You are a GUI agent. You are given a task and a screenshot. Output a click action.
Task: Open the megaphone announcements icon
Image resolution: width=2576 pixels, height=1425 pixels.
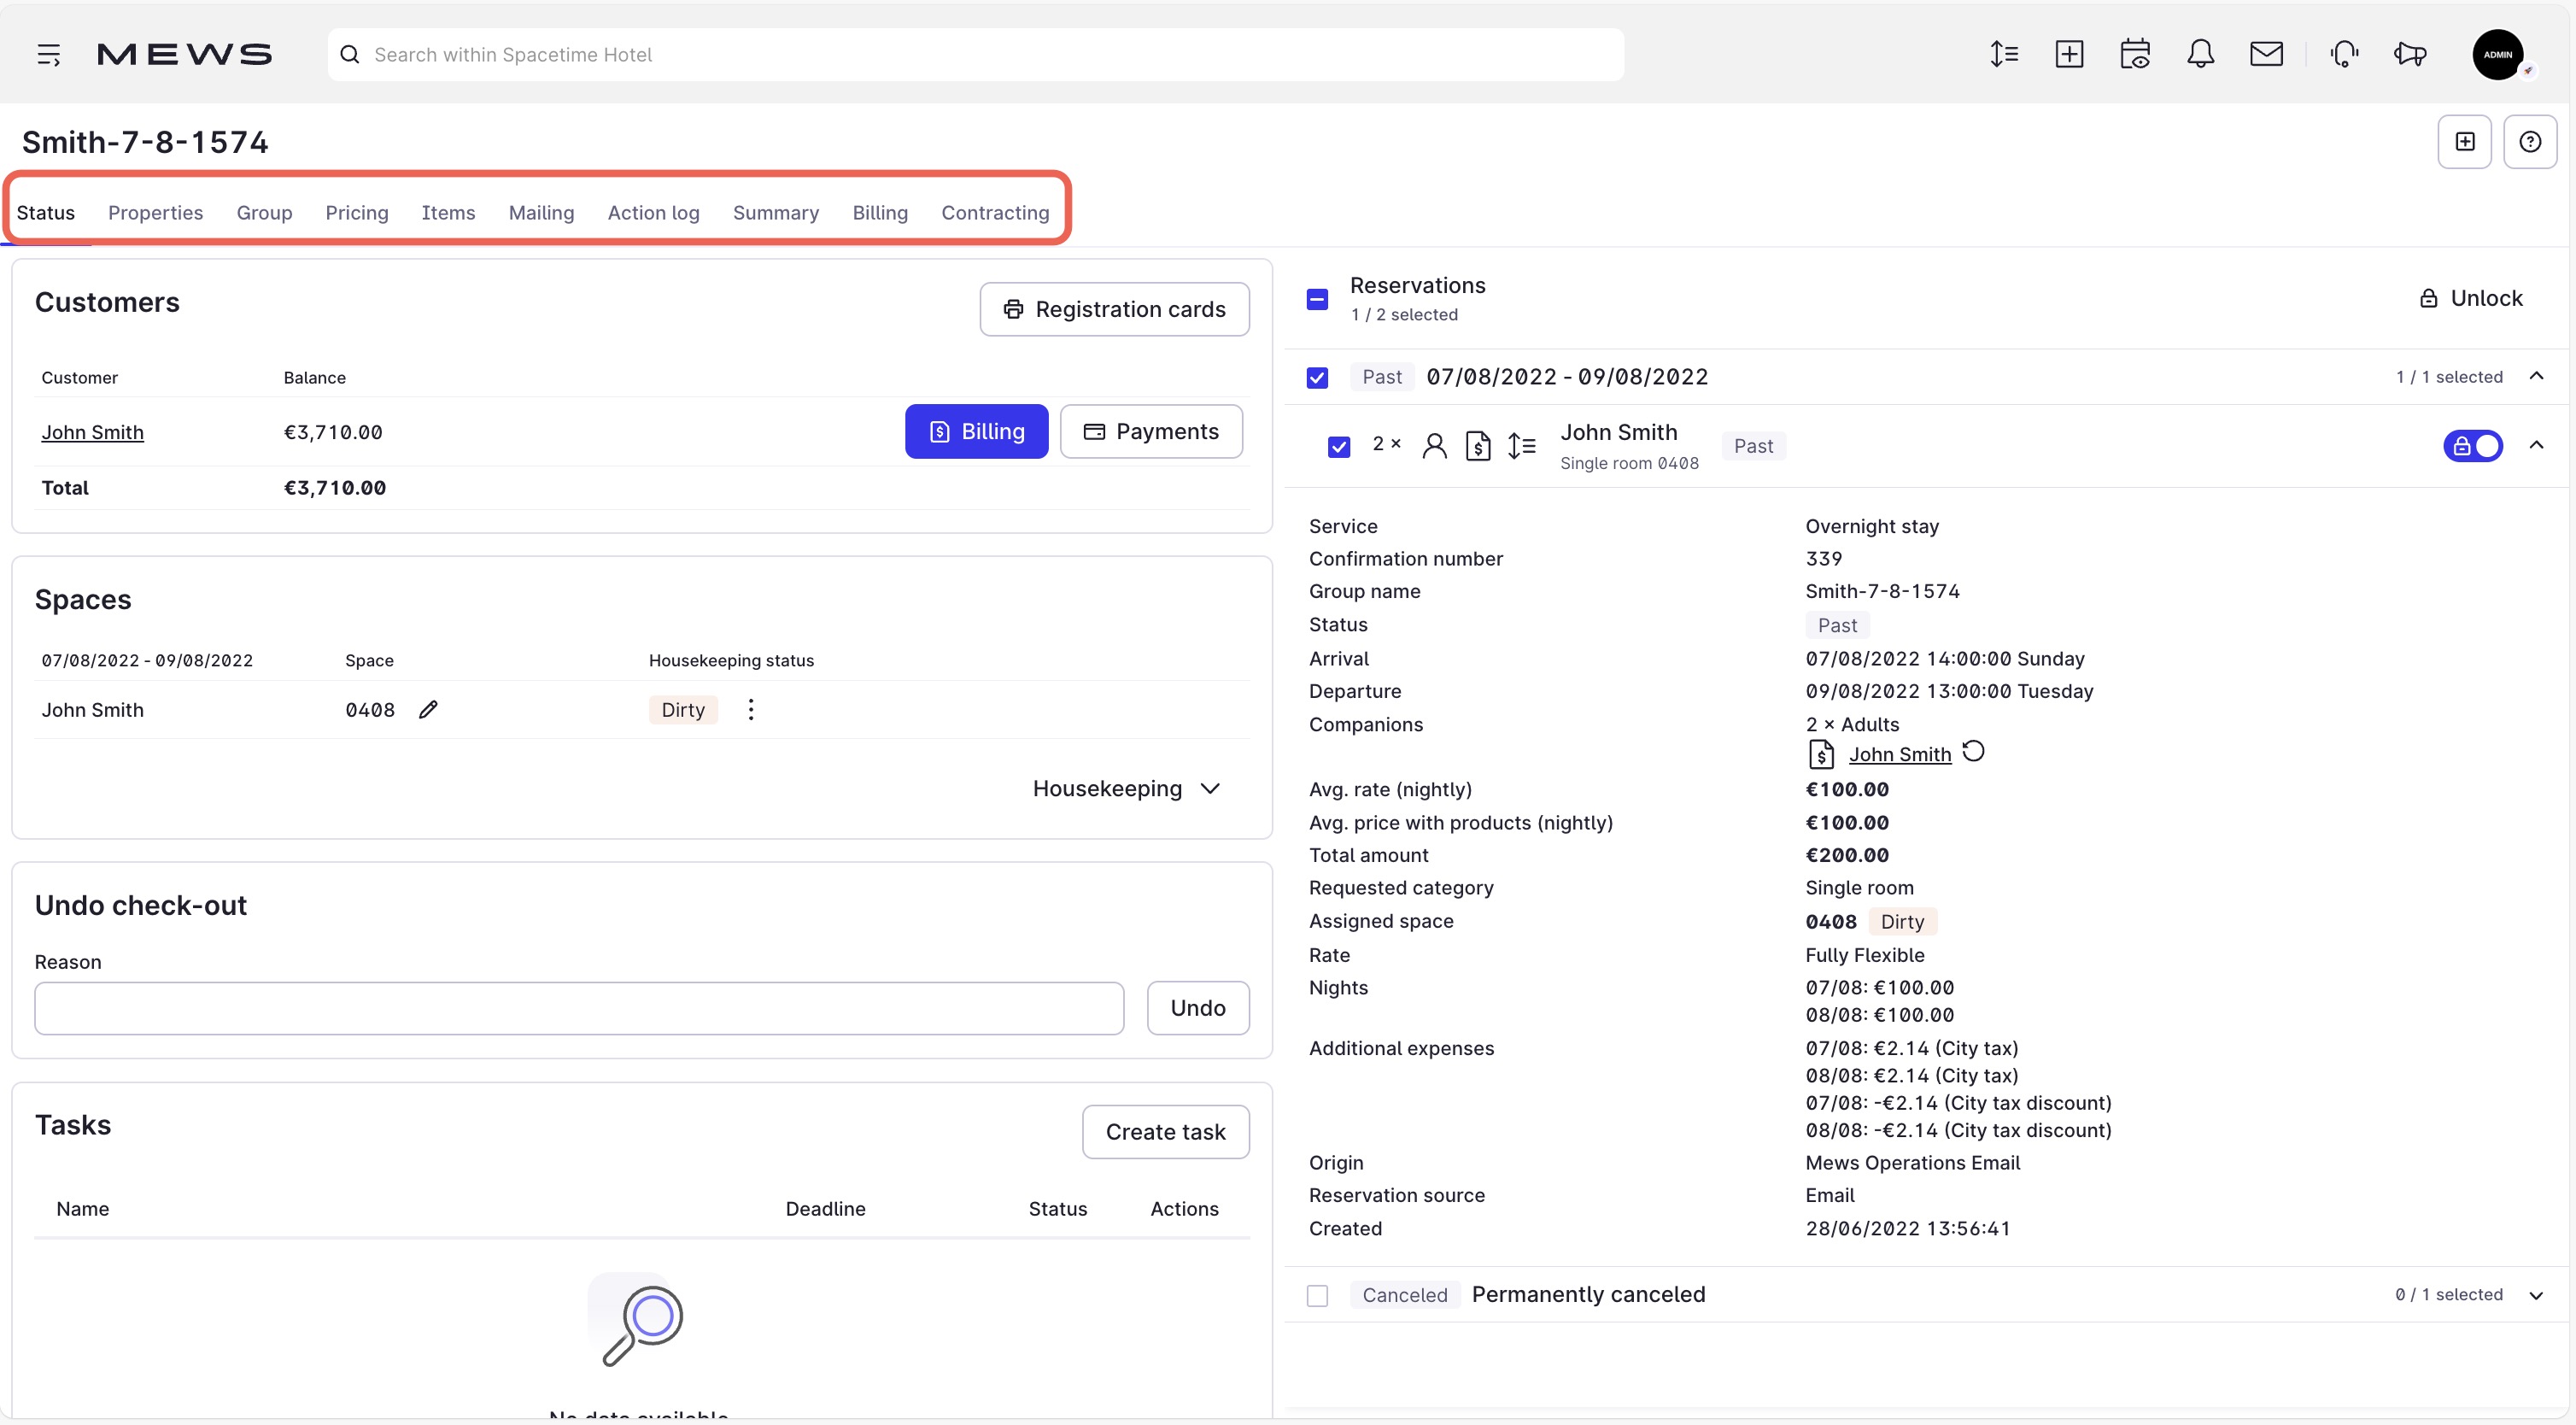pos(2410,54)
